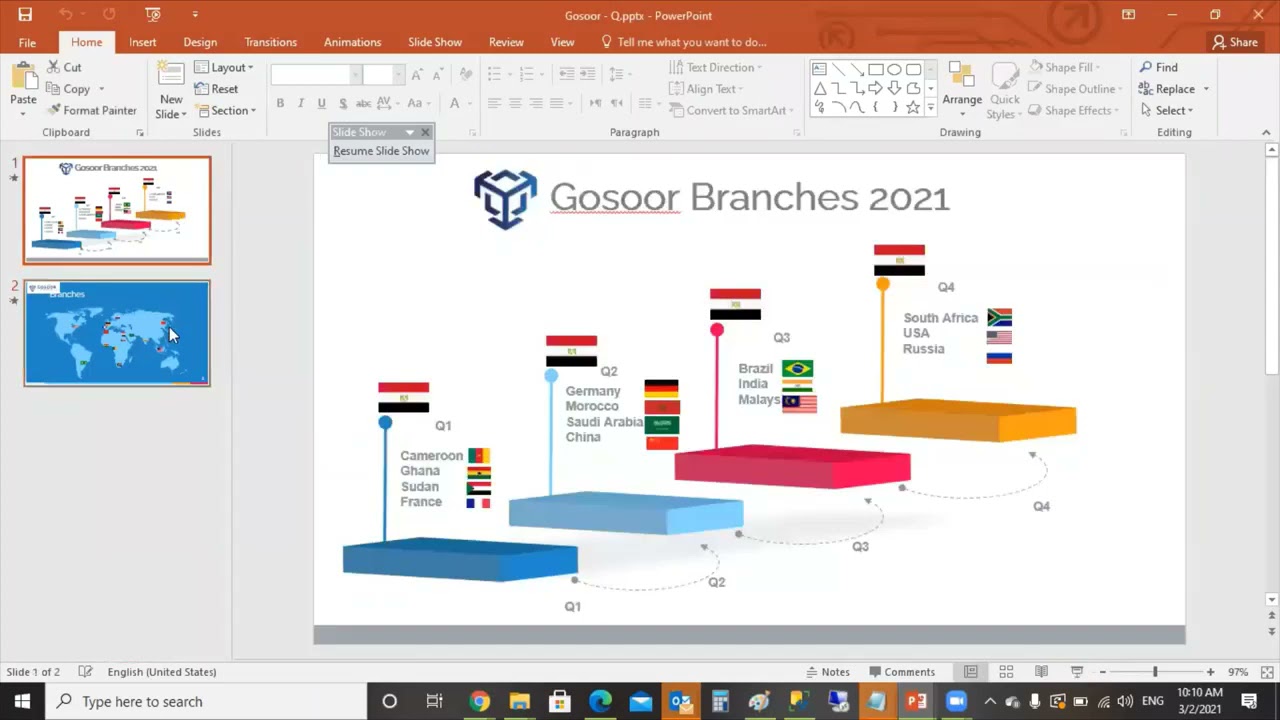Toggle Strikethrough formatting
The image size is (1280, 720).
[x=364, y=103]
